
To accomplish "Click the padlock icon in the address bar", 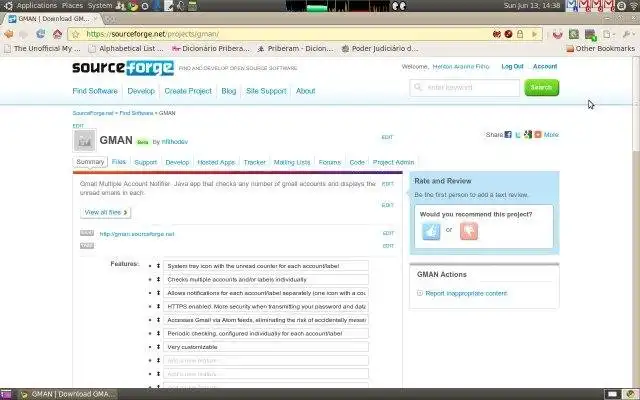I will tap(520, 34).
